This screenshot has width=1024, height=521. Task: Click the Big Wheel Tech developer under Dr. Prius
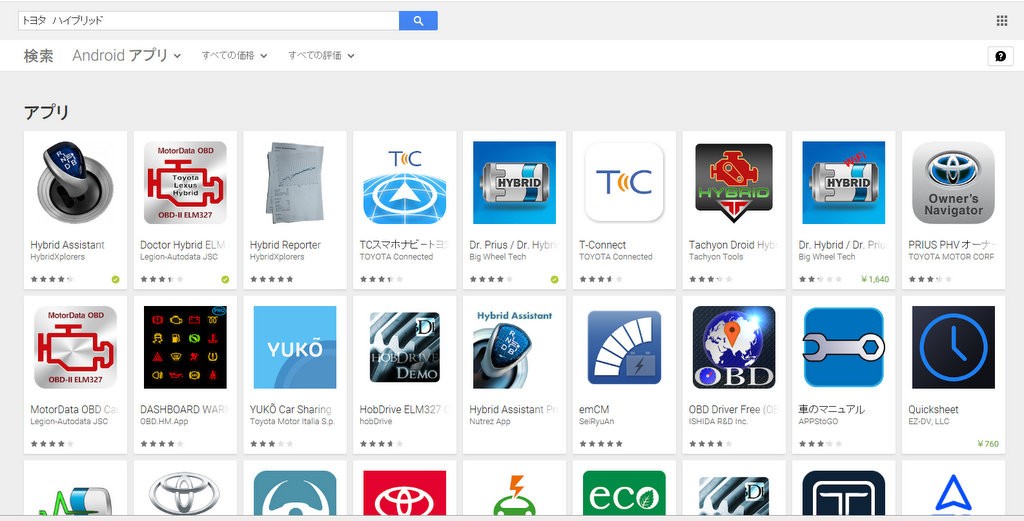click(x=498, y=257)
